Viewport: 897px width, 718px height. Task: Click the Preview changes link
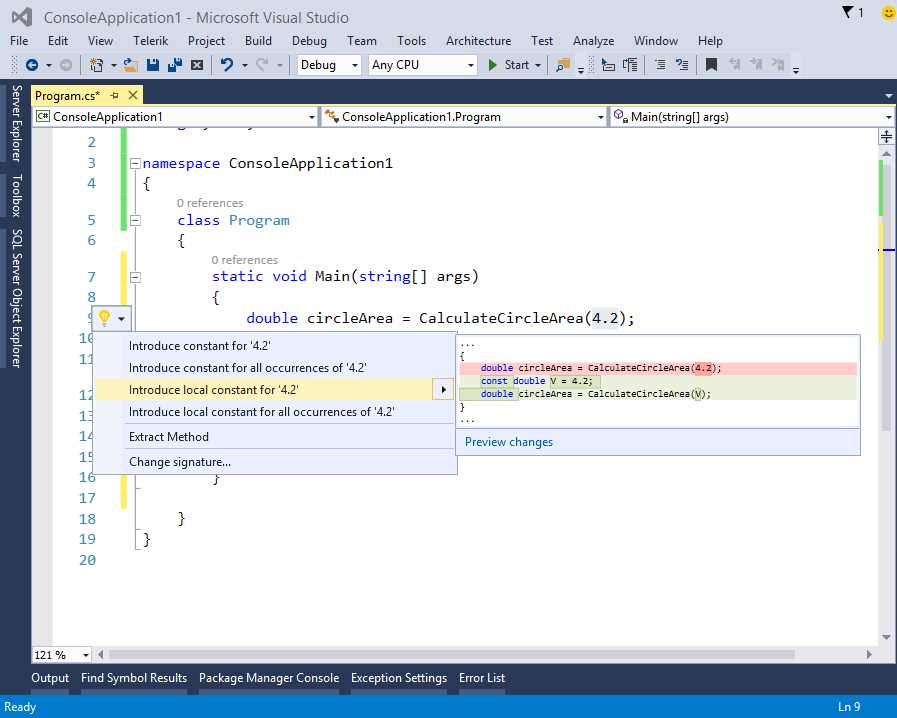point(509,442)
